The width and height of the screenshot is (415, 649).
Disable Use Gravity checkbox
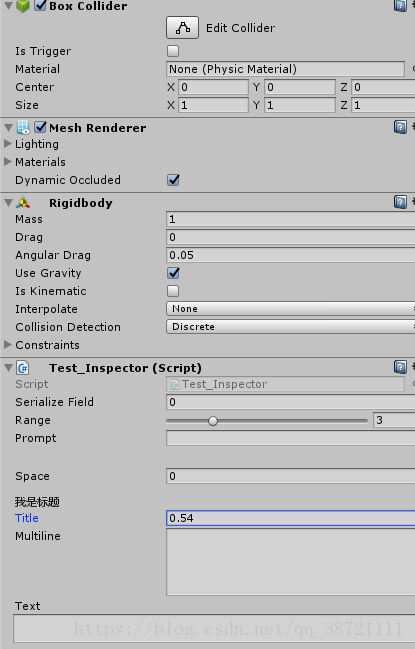(x=173, y=273)
